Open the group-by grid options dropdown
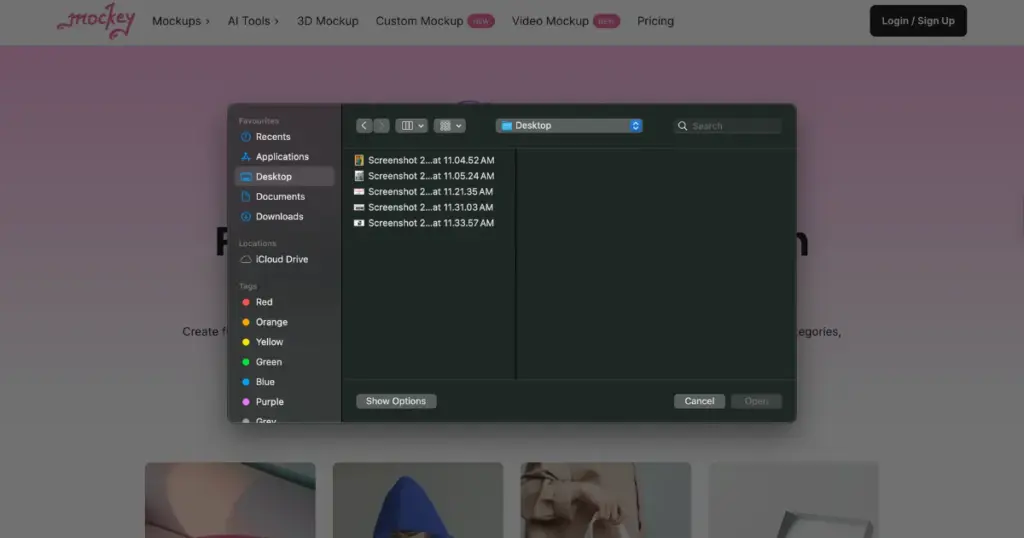The height and width of the screenshot is (538, 1024). click(x=450, y=126)
